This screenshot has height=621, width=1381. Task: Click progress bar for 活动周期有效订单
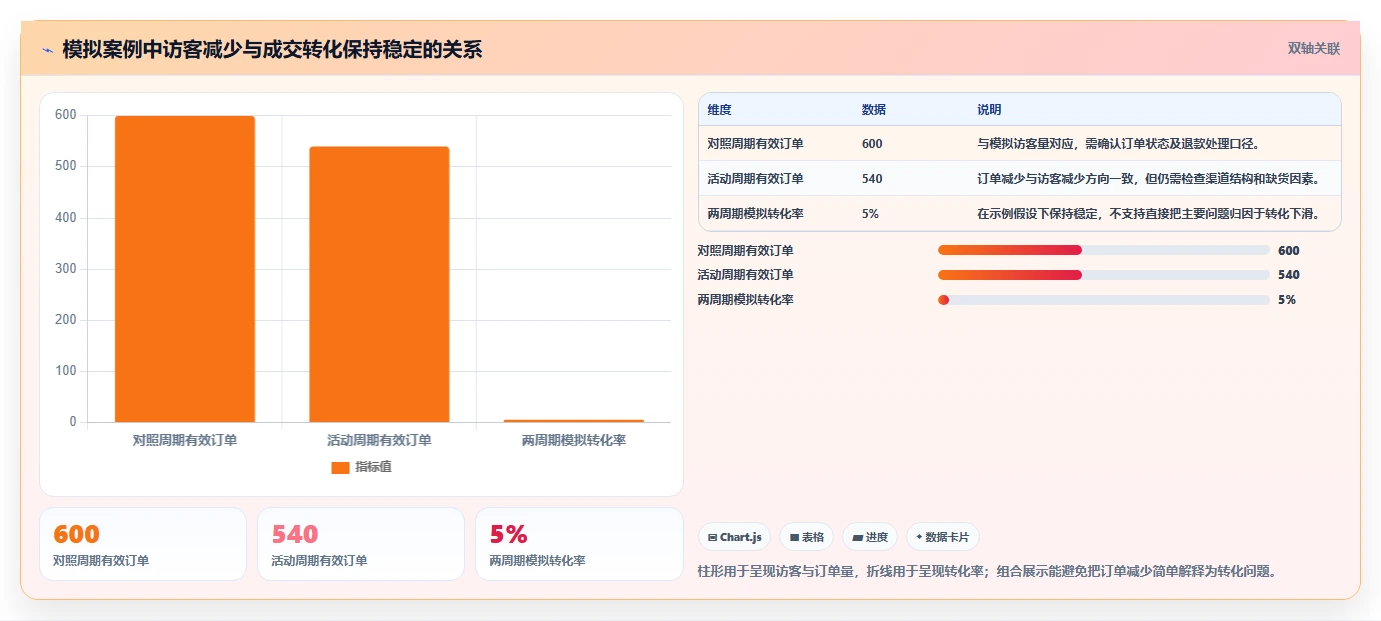(x=1103, y=275)
